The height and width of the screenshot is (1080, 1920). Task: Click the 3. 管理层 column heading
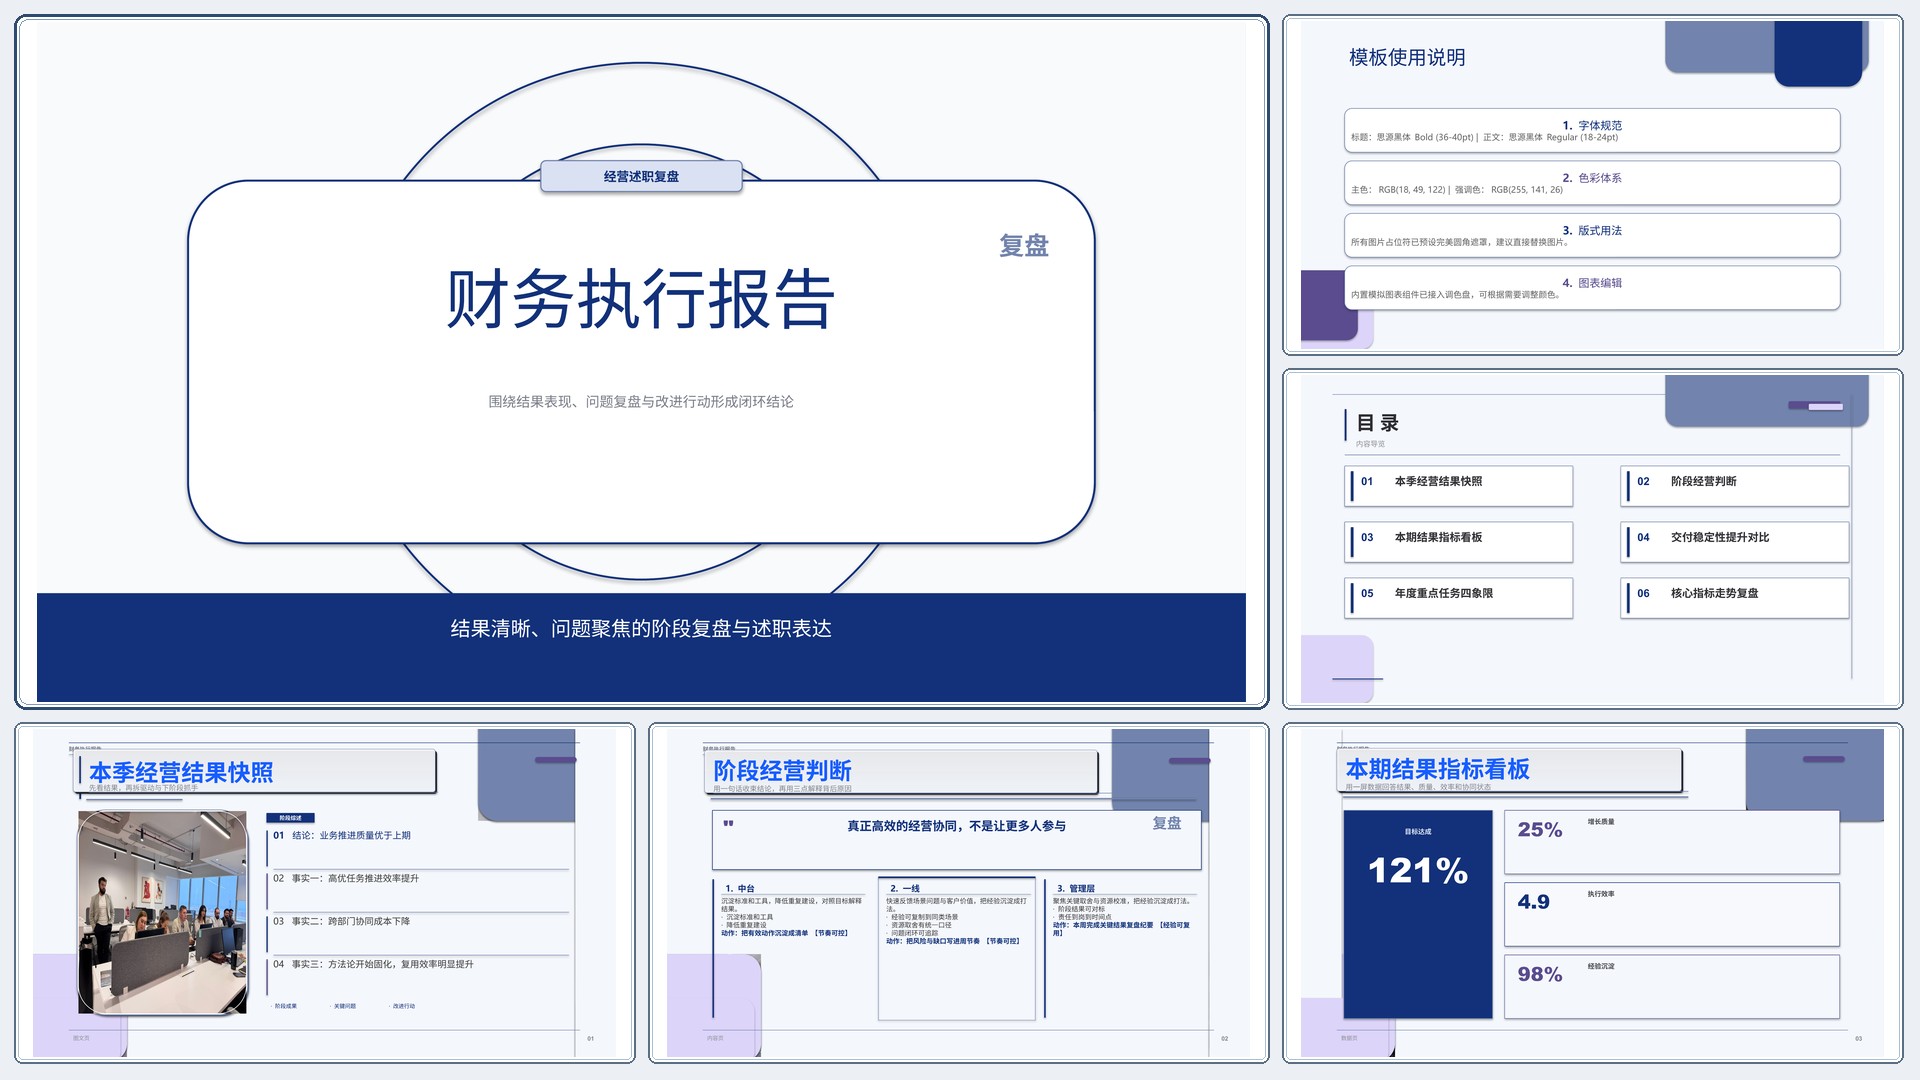(1076, 888)
